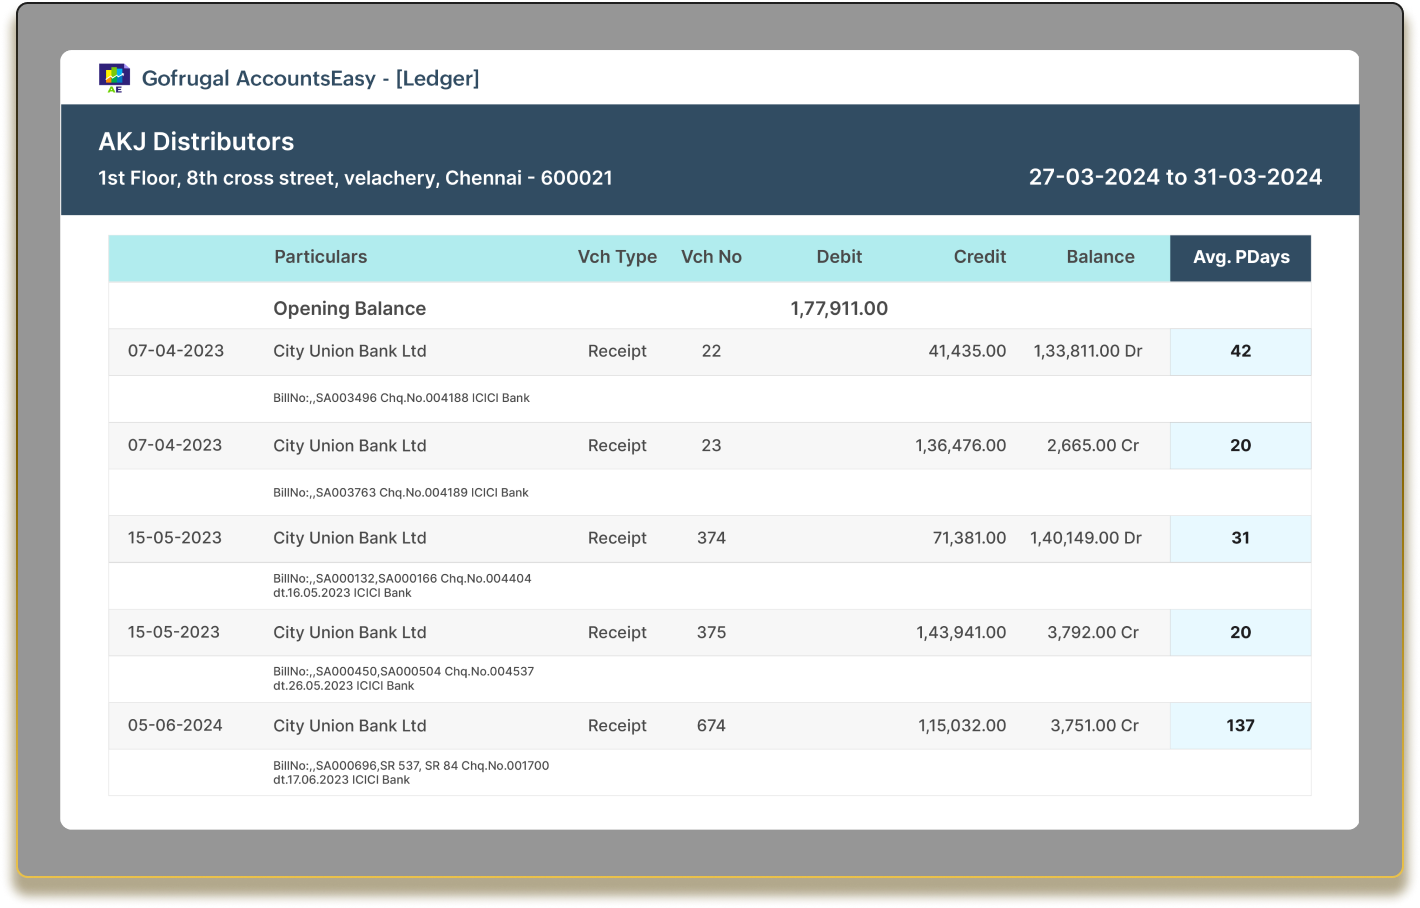The width and height of the screenshot is (1420, 908).
Task: Select the Balance column header
Action: pyautogui.click(x=1101, y=257)
